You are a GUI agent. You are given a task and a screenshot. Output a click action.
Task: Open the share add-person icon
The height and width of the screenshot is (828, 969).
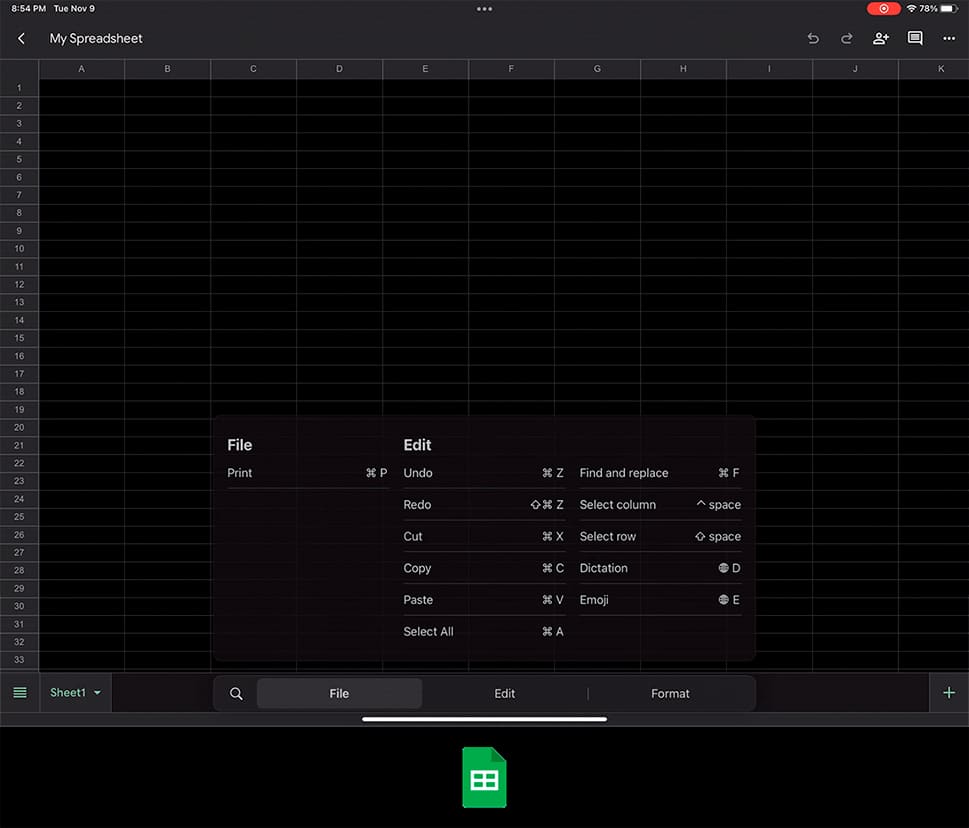pos(881,38)
